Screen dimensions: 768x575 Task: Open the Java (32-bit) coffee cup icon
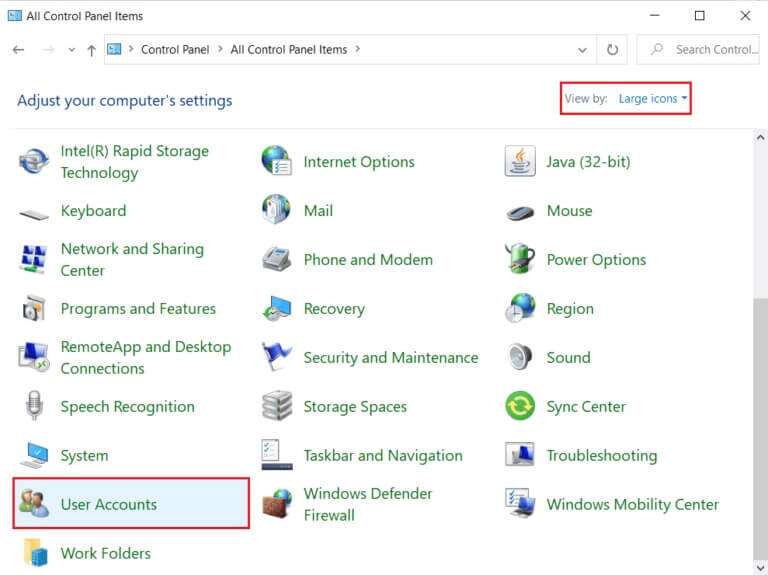[x=520, y=161]
